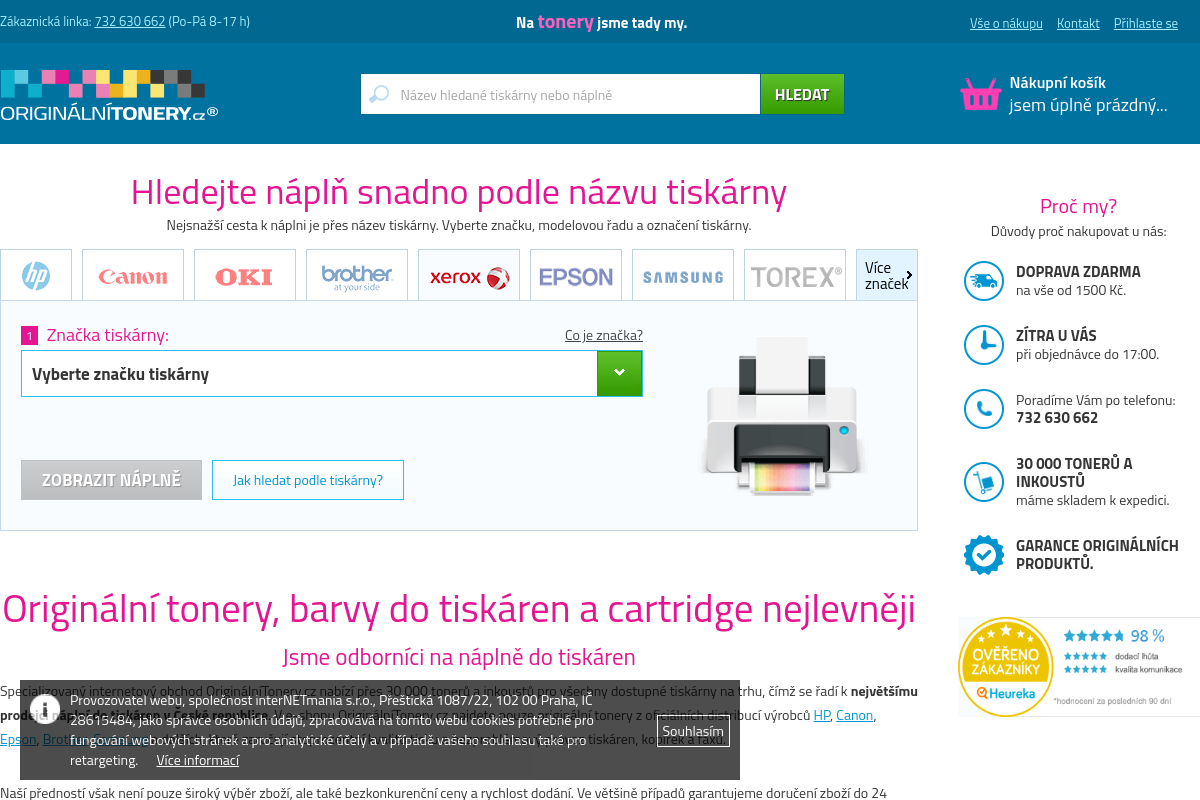
Task: Click the Canon brand logo
Action: pos(132,273)
